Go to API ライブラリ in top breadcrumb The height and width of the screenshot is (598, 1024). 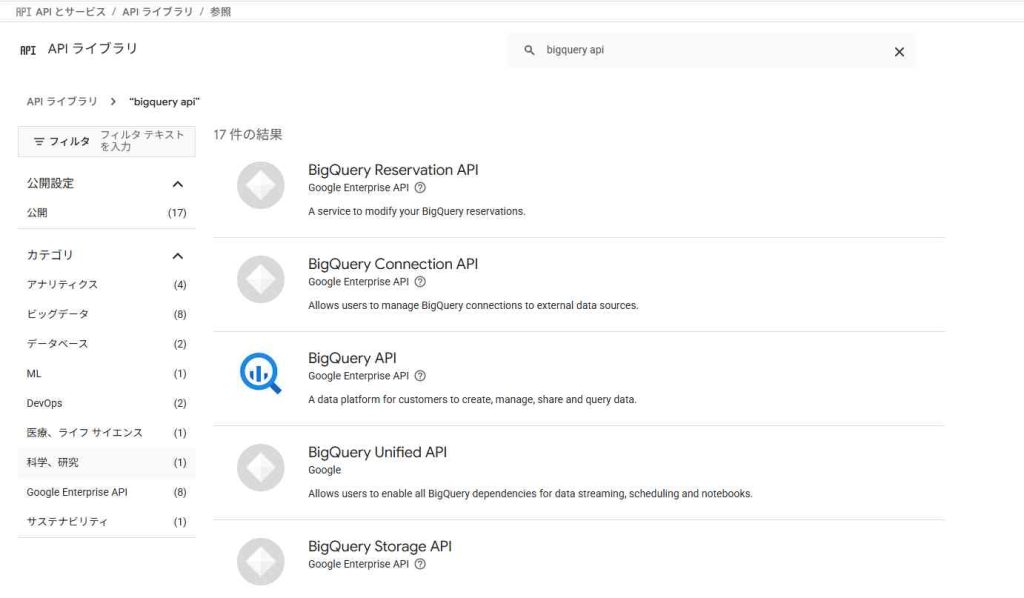click(x=158, y=11)
